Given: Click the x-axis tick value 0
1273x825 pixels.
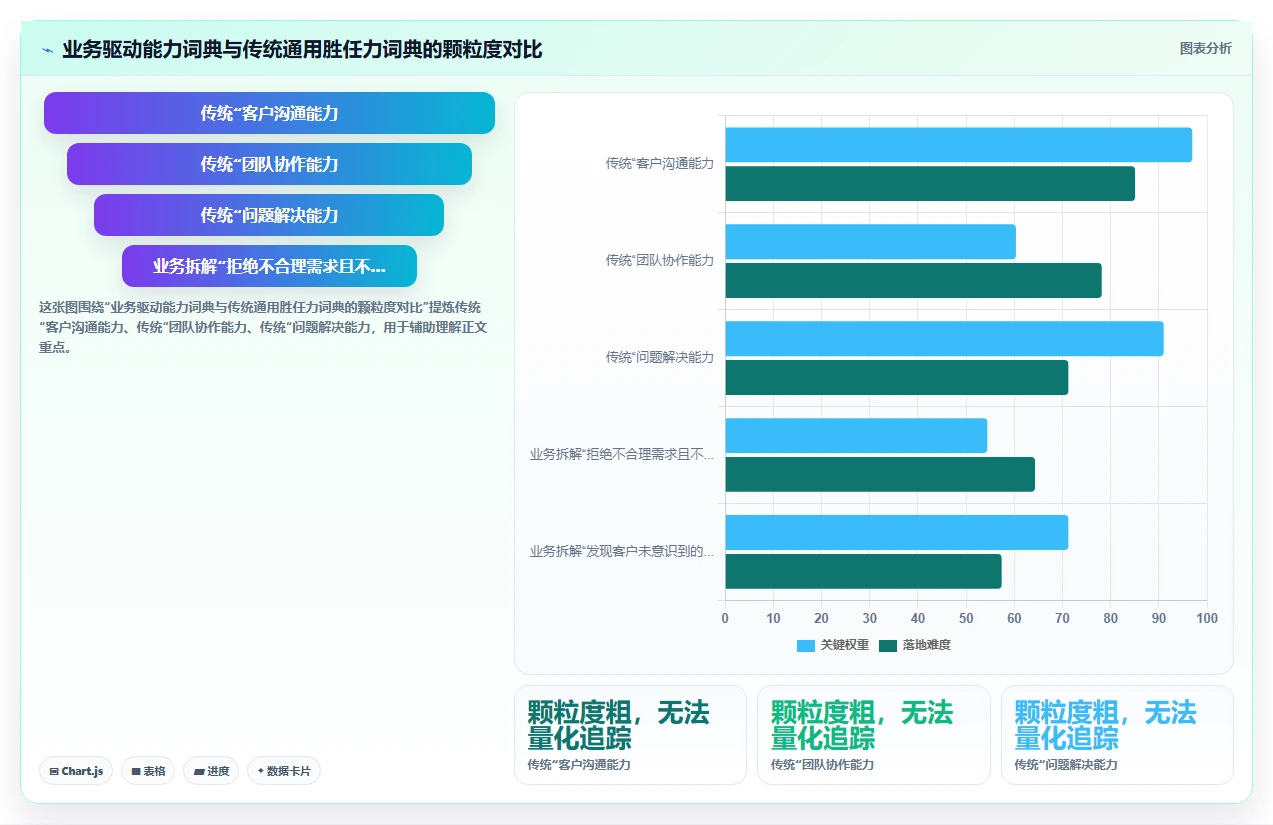Looking at the screenshot, I should 725,618.
